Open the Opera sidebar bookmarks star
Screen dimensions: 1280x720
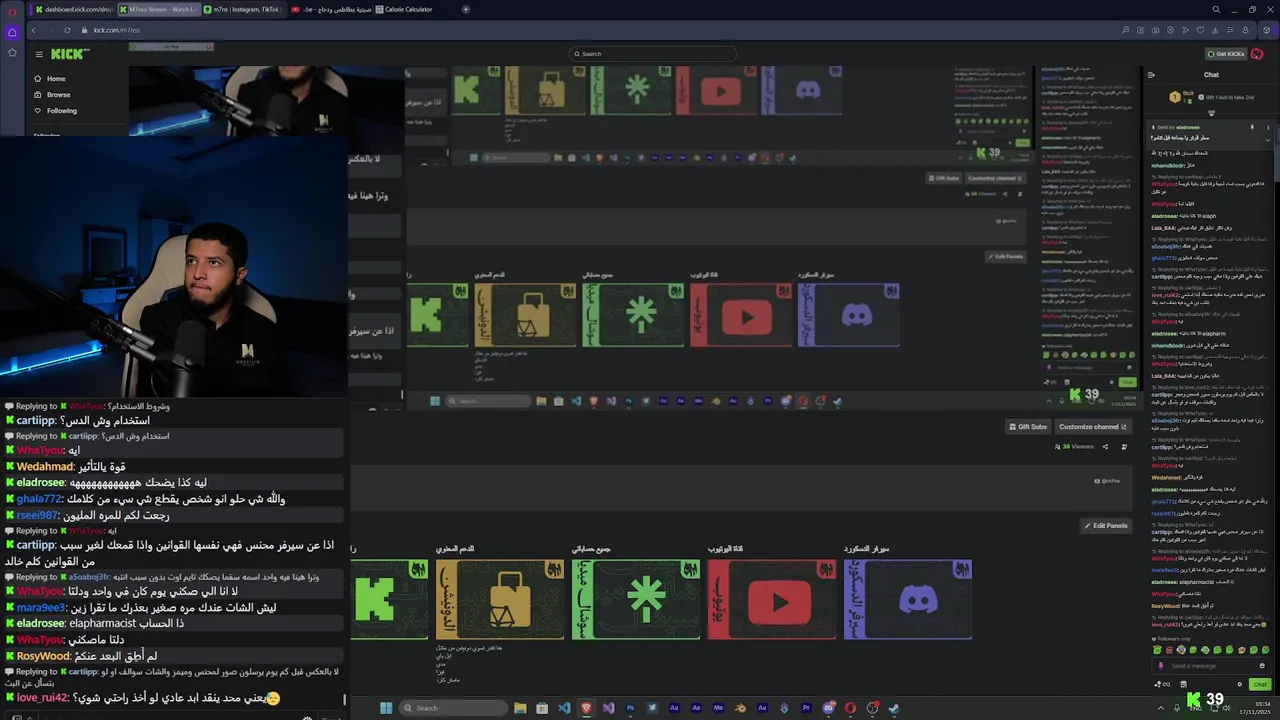[12, 53]
